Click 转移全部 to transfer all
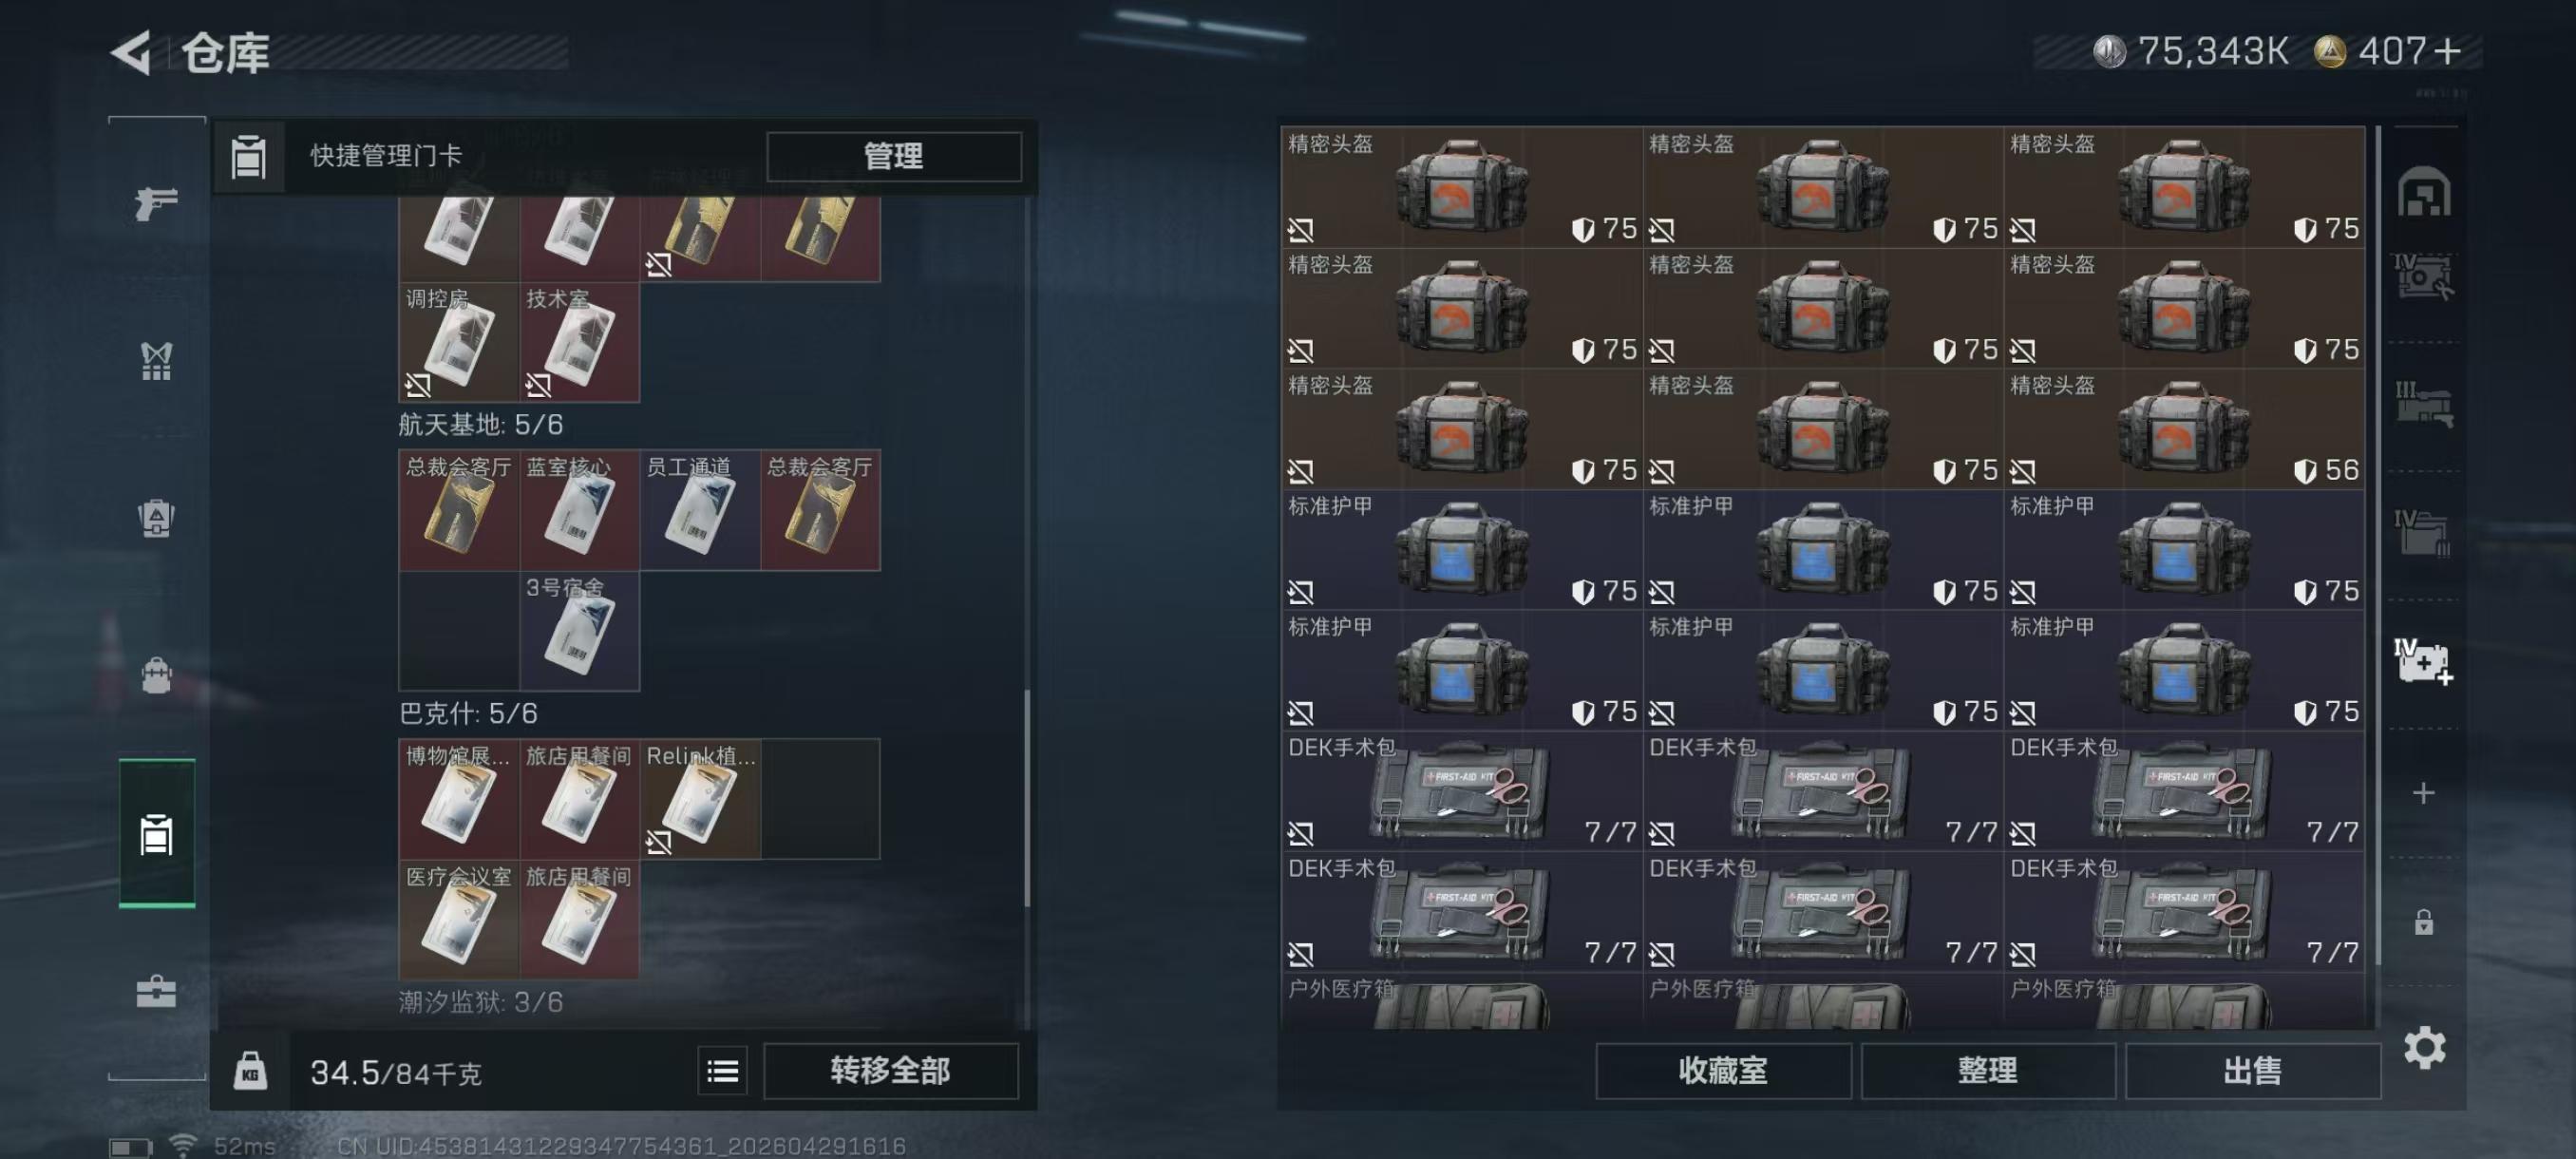This screenshot has width=2576, height=1159. (890, 1071)
